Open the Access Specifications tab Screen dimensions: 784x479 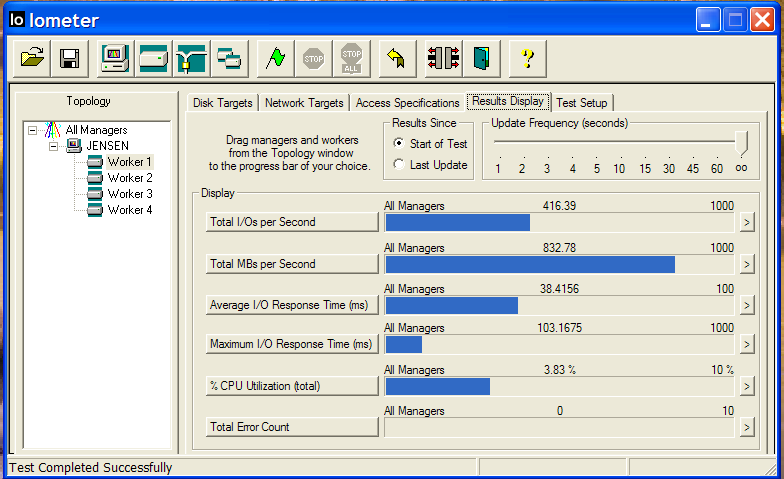coord(408,102)
